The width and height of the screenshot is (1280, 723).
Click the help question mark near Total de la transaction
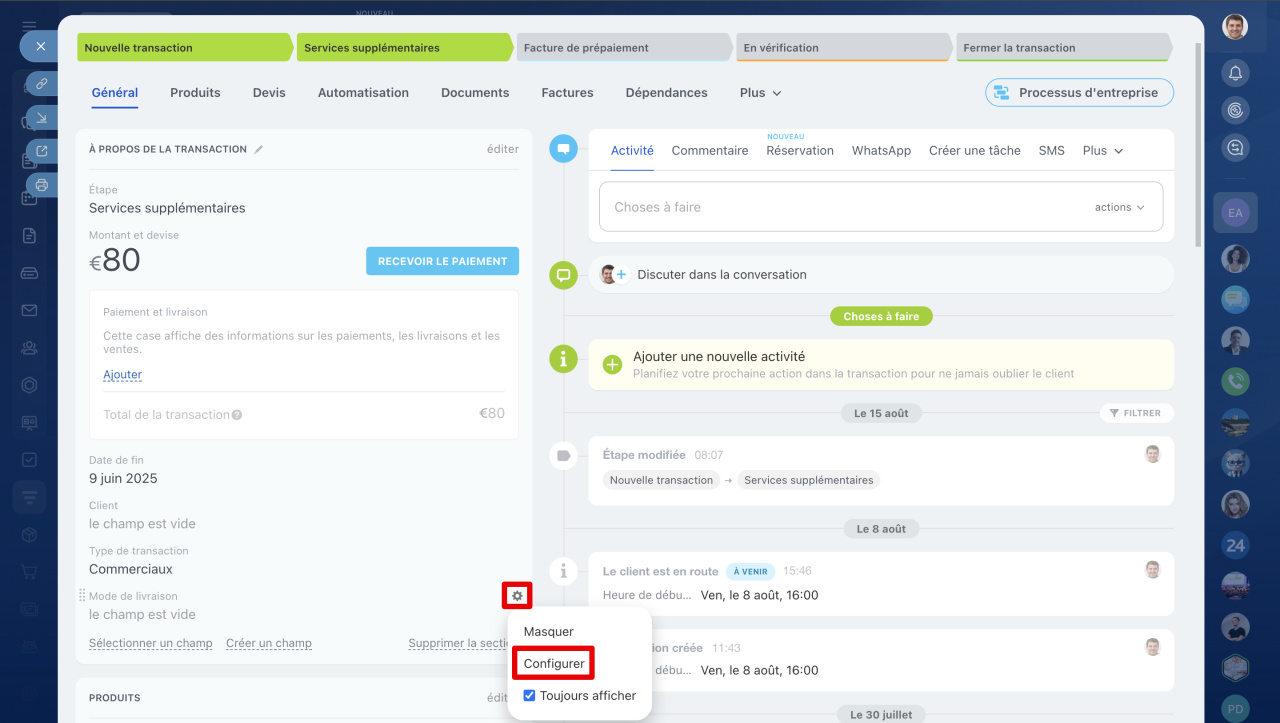pyautogui.click(x=237, y=415)
